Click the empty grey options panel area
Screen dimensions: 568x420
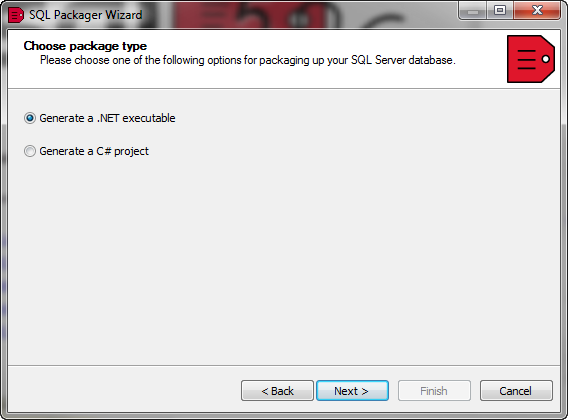(284, 254)
